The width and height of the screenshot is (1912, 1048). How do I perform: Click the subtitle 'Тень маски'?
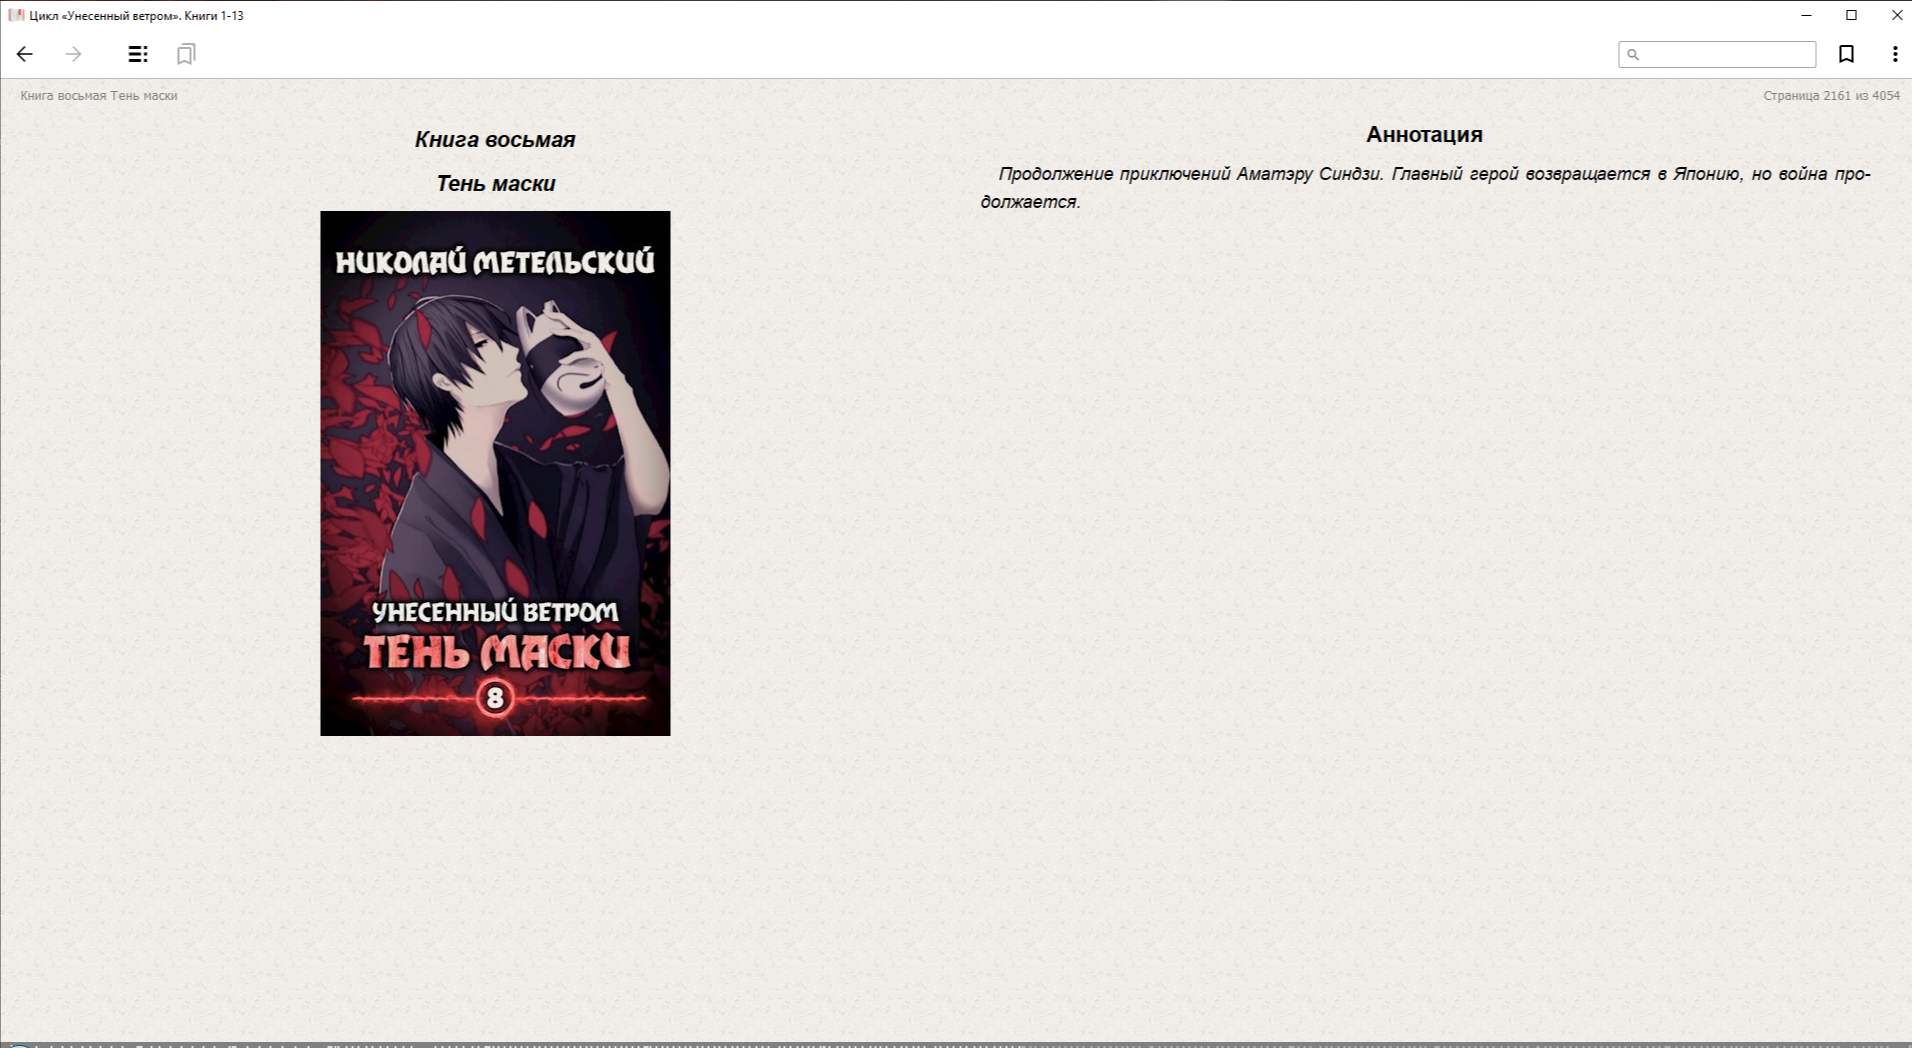pos(495,184)
